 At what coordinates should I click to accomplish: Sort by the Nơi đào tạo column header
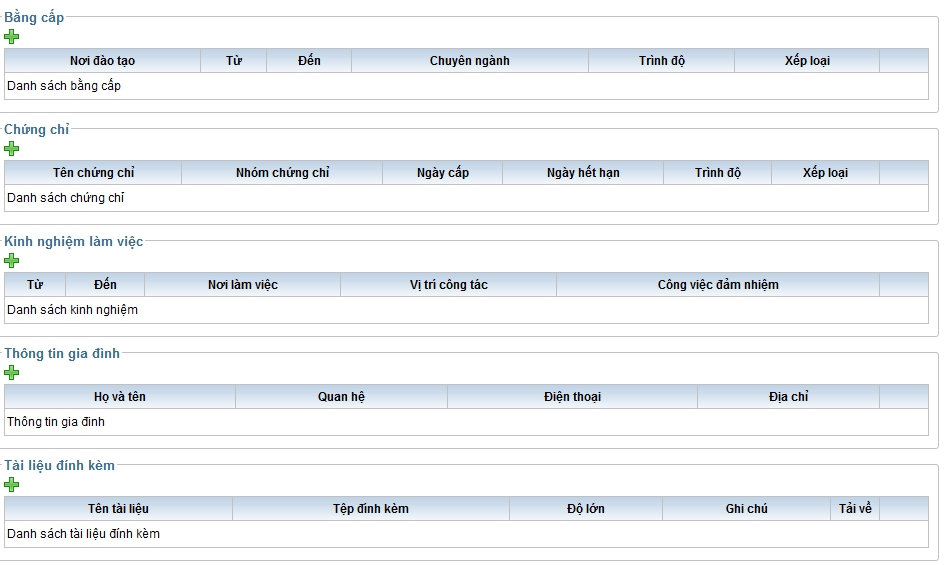102,61
